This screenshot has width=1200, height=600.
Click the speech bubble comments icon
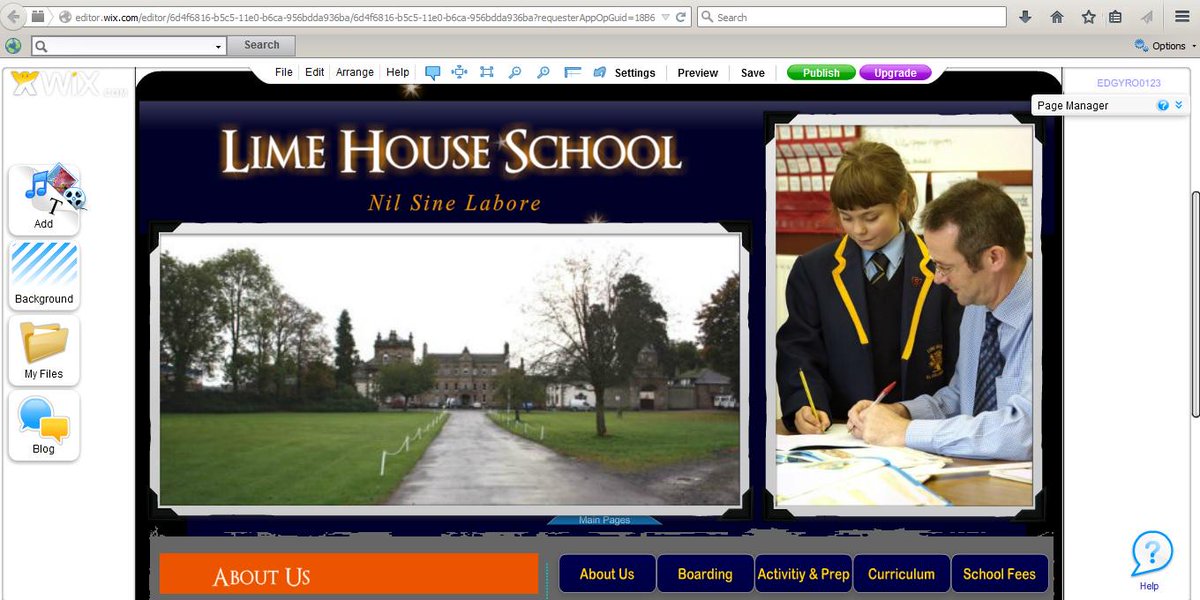click(433, 72)
